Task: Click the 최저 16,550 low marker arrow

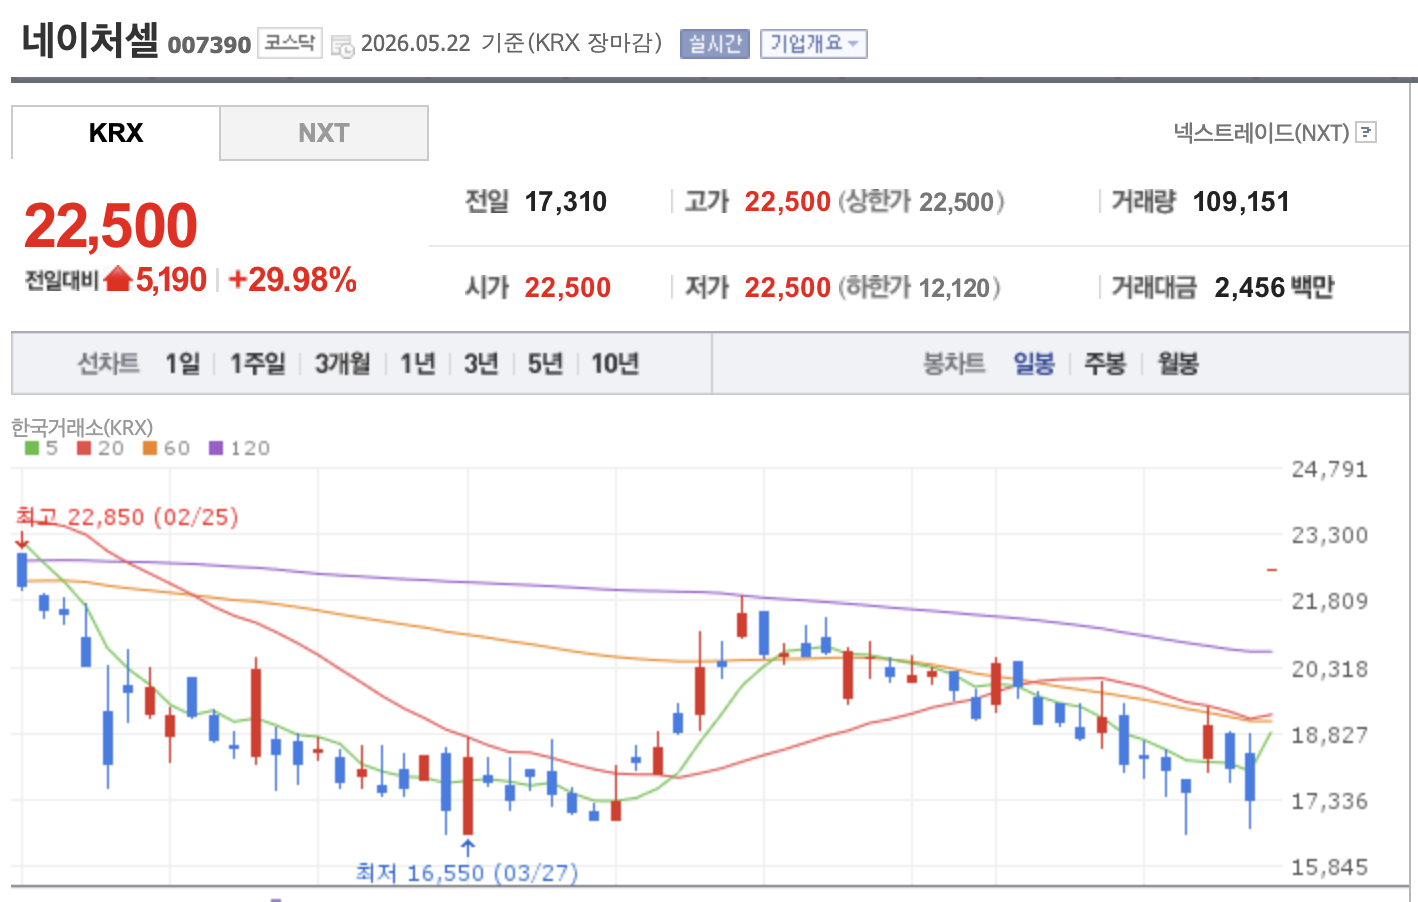Action: click(x=467, y=849)
